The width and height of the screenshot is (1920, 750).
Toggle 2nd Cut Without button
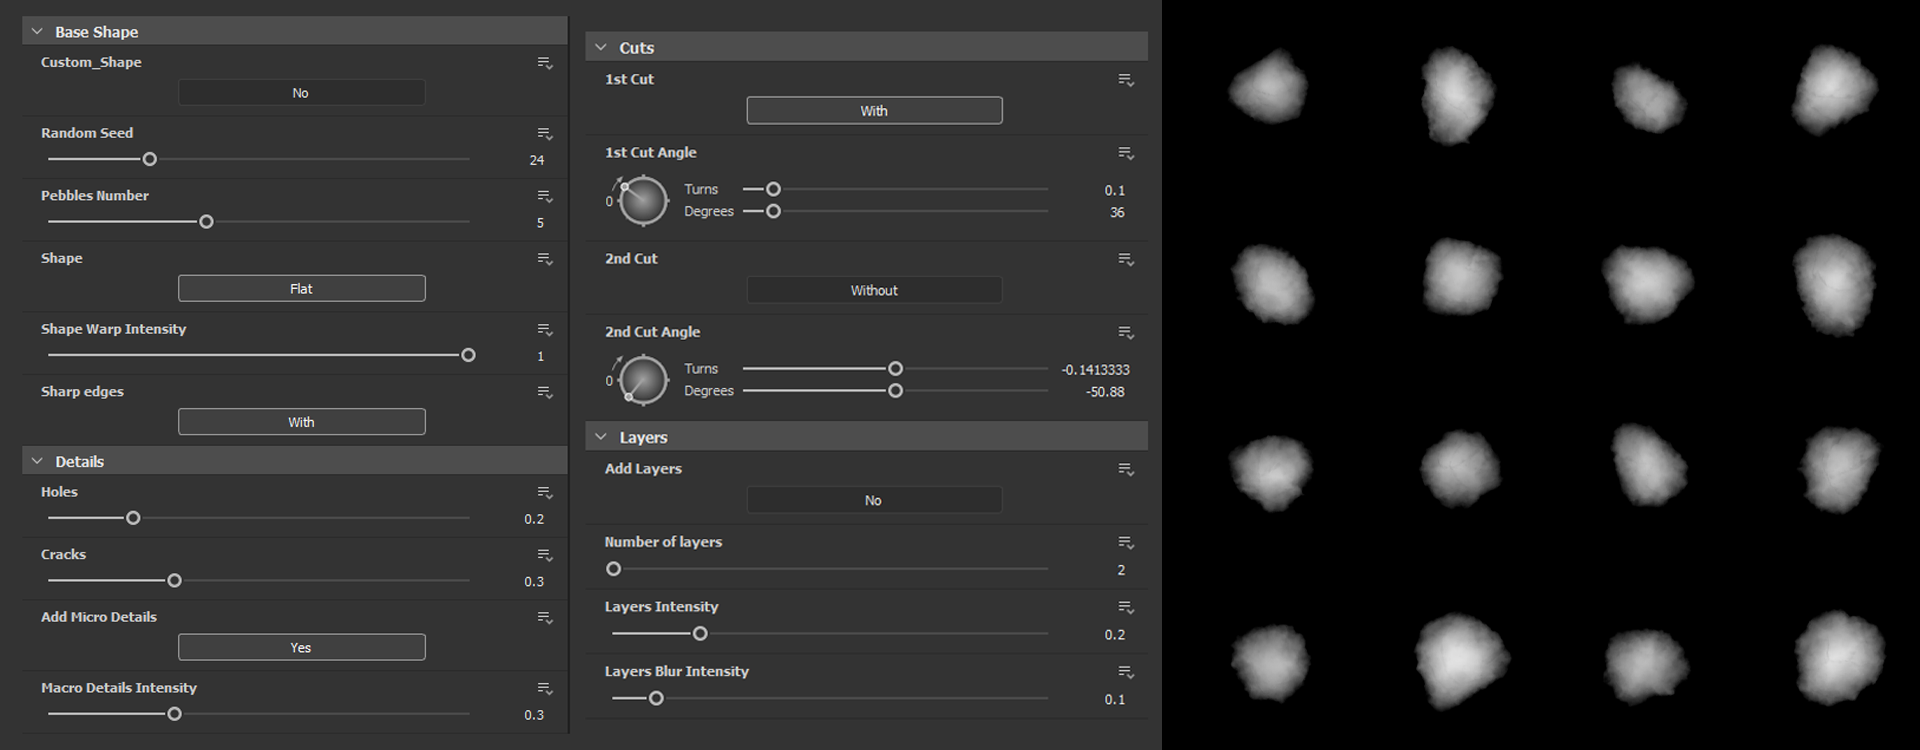click(874, 290)
